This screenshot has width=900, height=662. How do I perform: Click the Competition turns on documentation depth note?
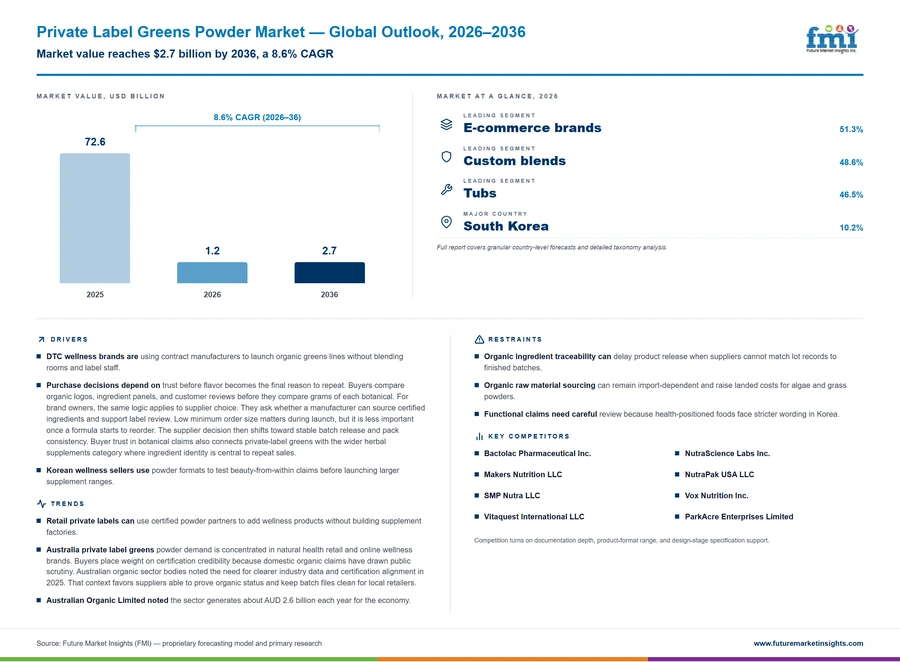pos(622,541)
